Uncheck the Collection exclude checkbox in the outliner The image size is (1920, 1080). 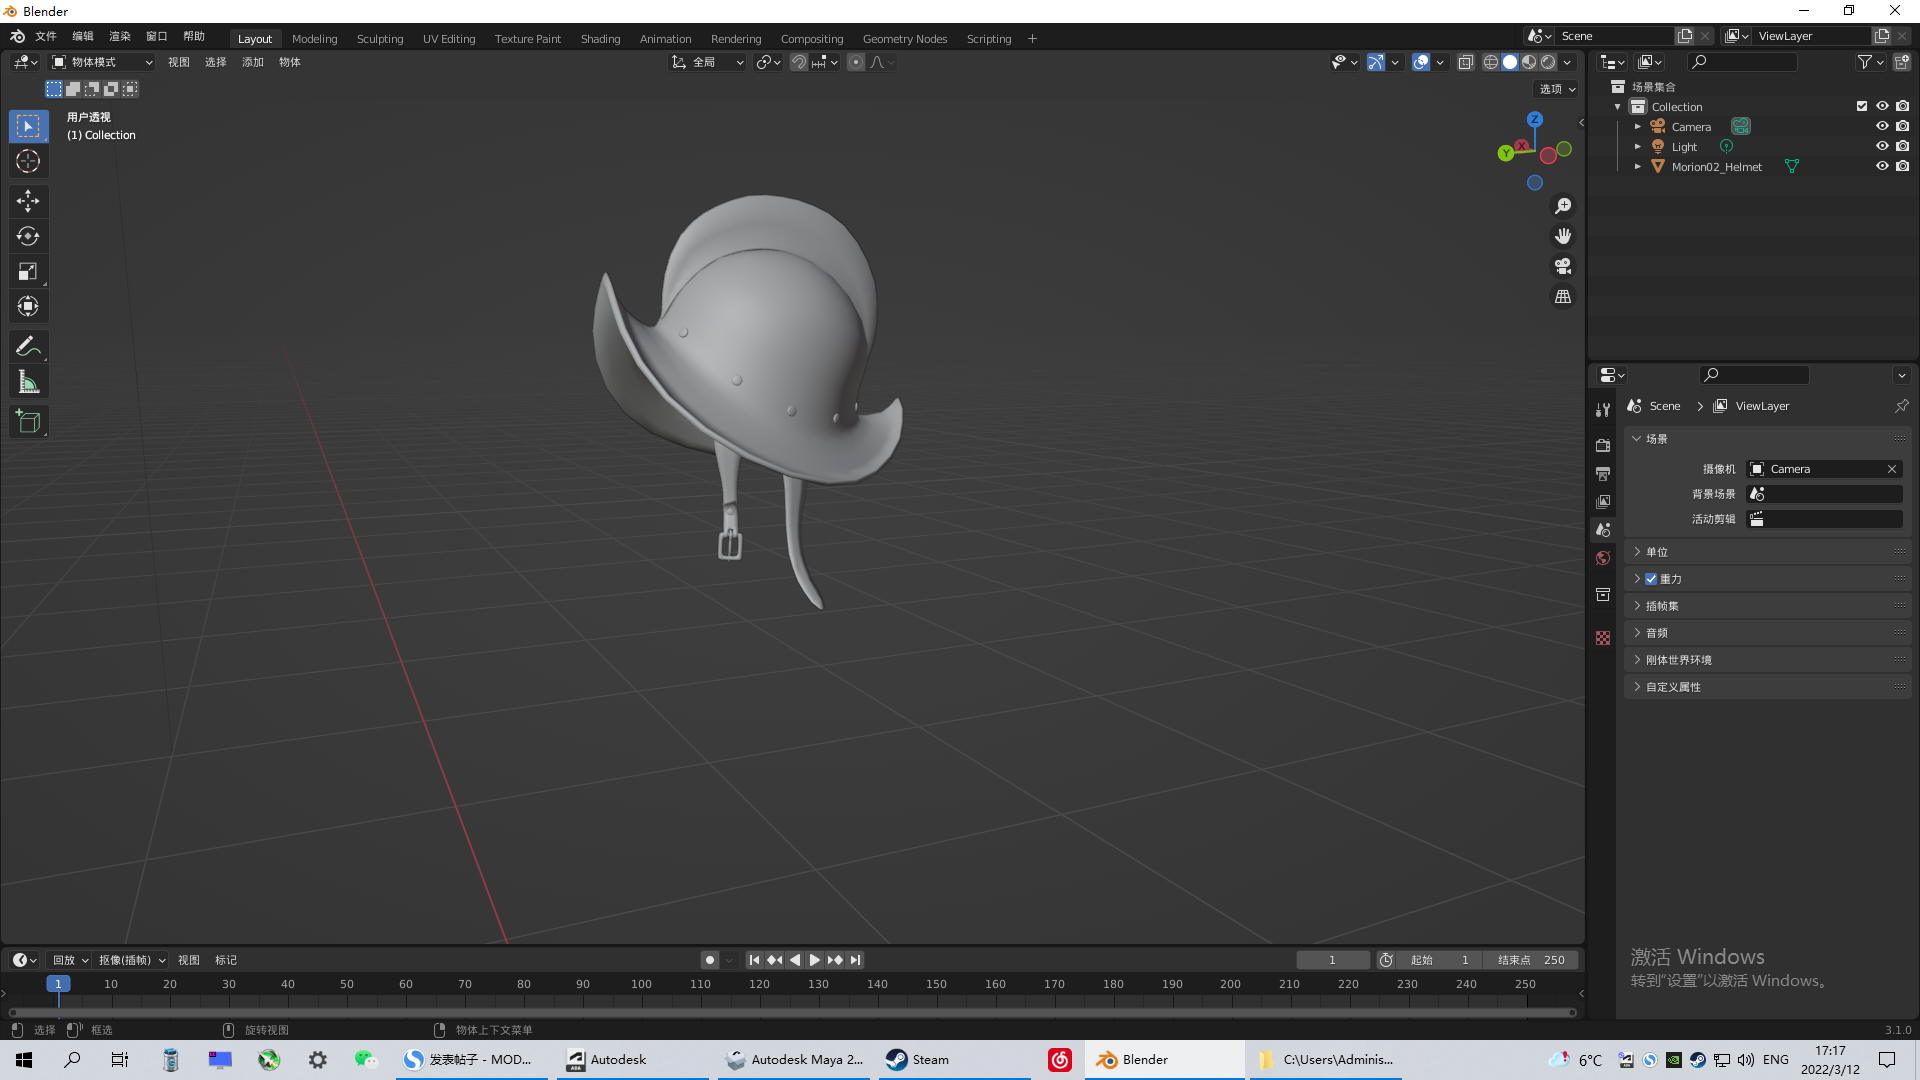pos(1862,106)
